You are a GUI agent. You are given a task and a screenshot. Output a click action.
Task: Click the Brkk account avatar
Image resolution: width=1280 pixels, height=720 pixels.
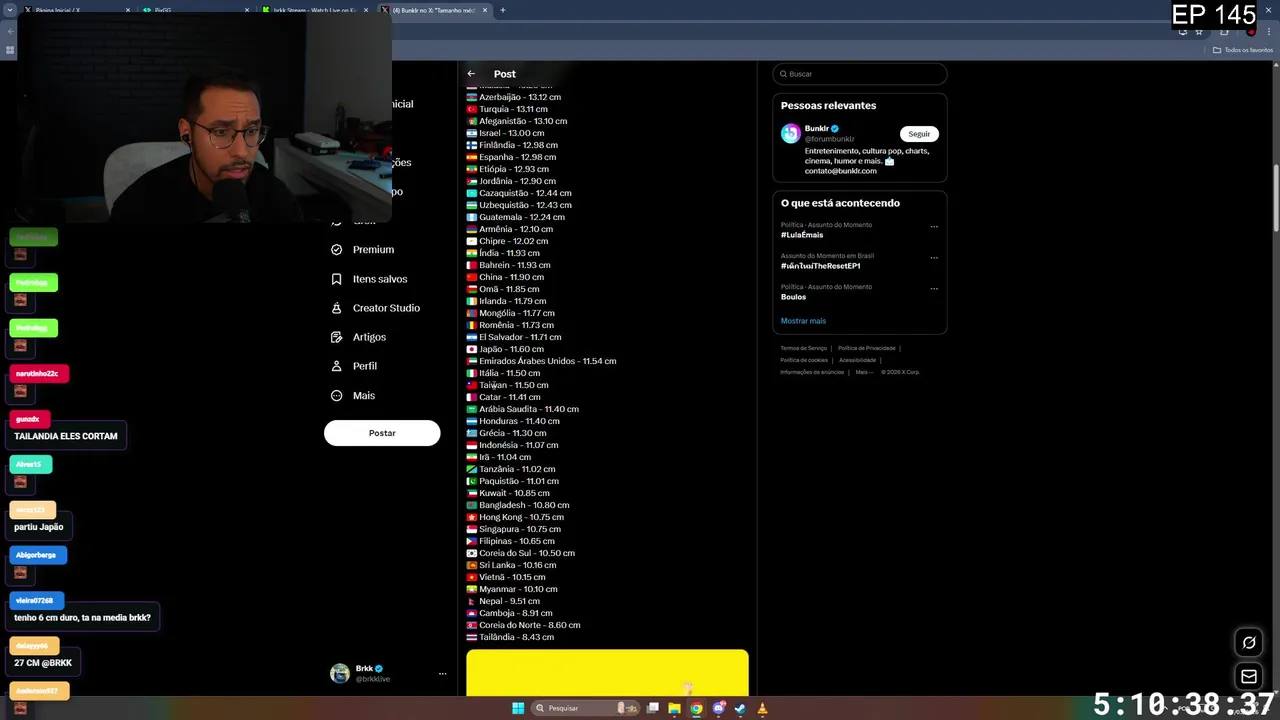click(340, 673)
